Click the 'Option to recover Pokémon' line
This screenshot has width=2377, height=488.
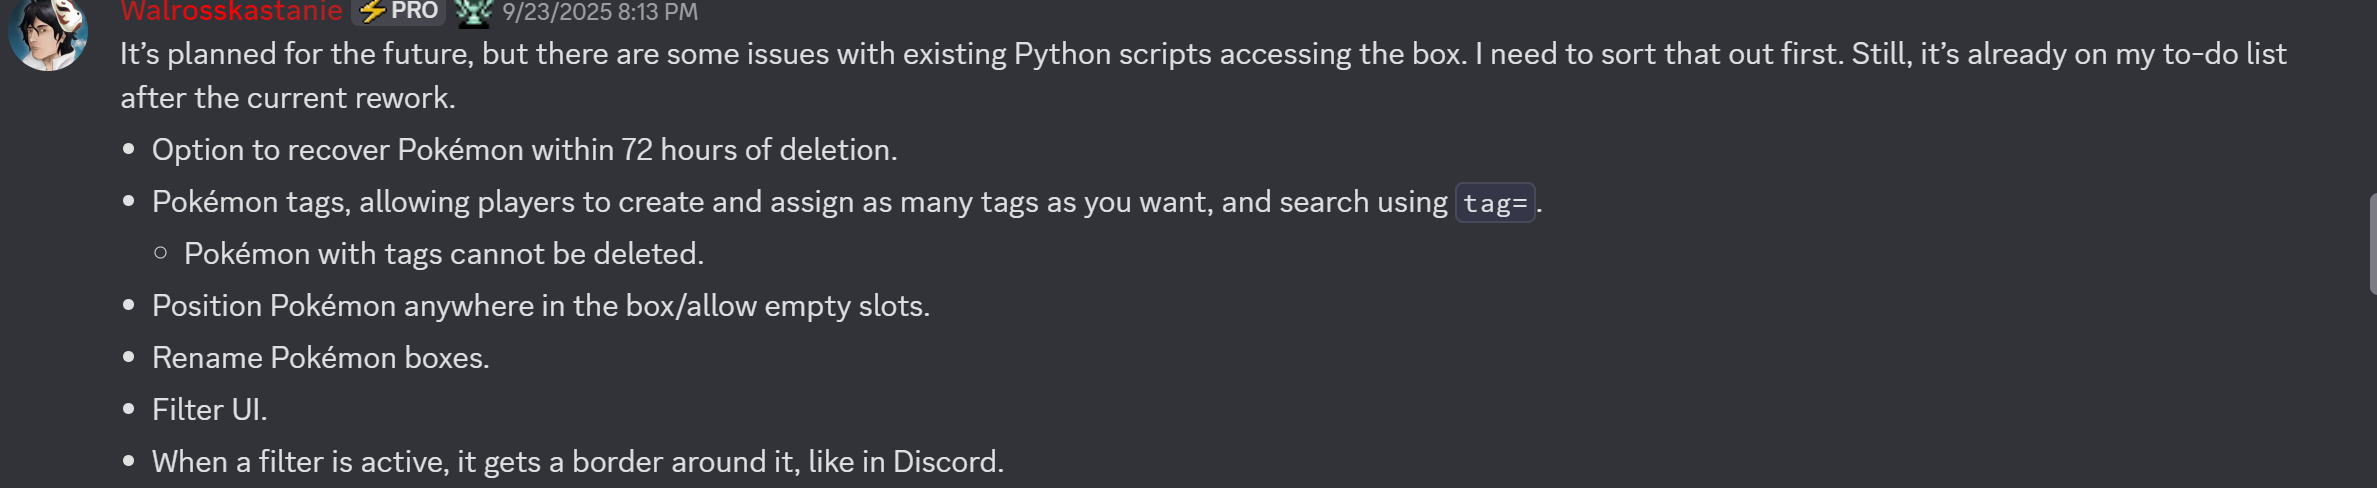click(x=524, y=150)
